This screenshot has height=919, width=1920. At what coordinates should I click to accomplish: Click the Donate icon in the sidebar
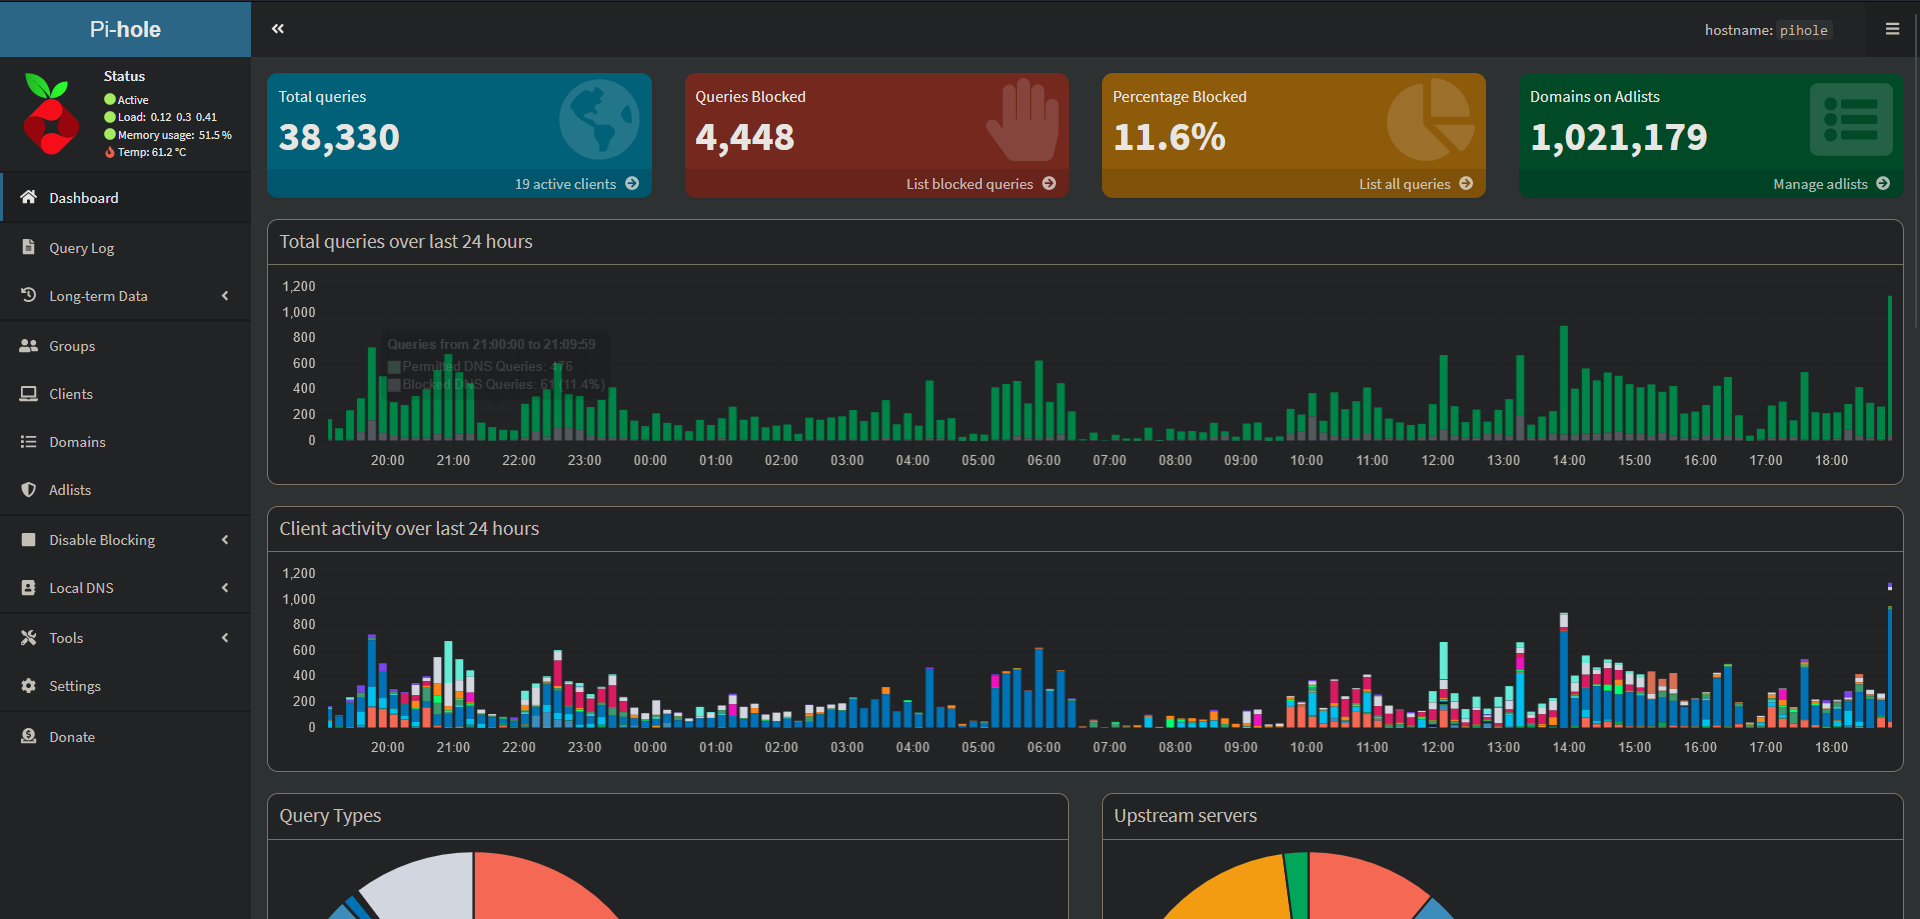[x=29, y=736]
